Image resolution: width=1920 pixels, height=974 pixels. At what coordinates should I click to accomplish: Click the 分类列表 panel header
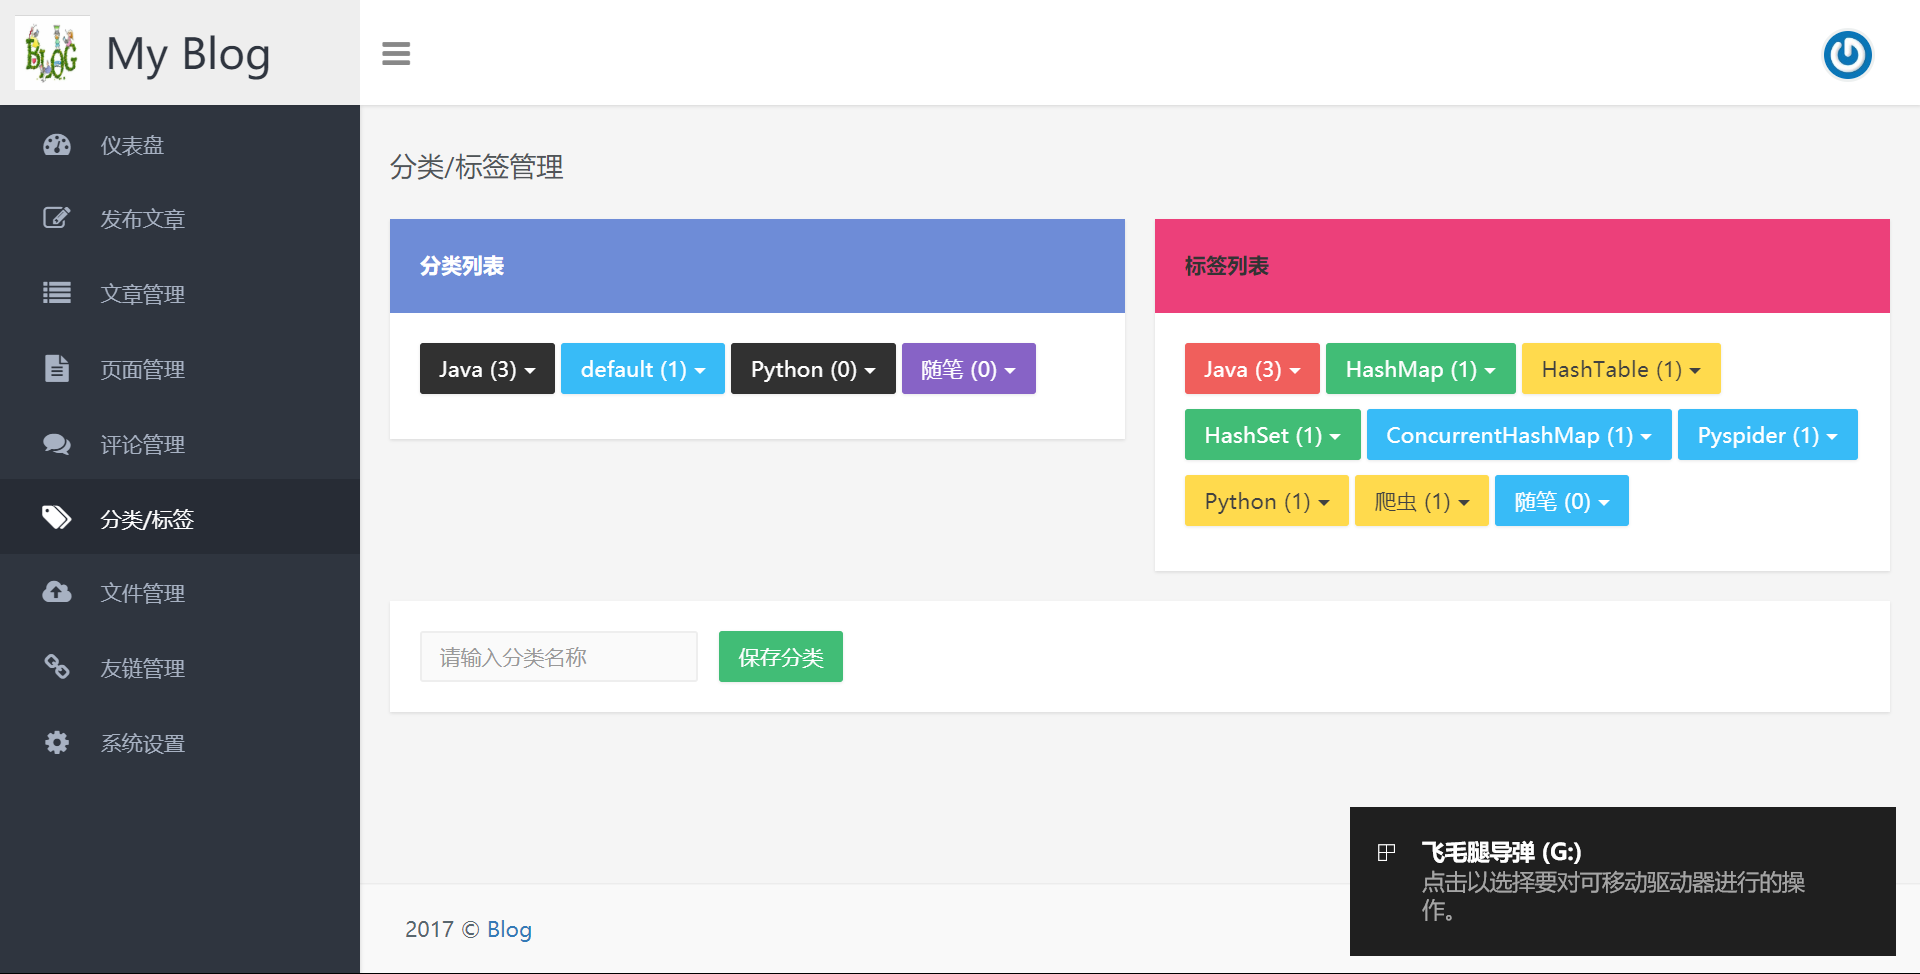click(x=757, y=266)
